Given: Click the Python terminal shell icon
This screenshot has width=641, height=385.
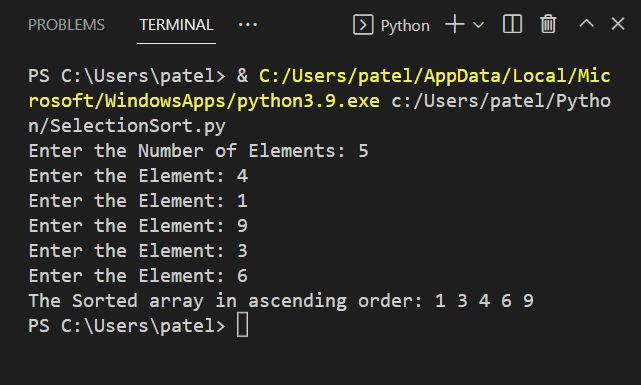Looking at the screenshot, I should pyautogui.click(x=363, y=25).
